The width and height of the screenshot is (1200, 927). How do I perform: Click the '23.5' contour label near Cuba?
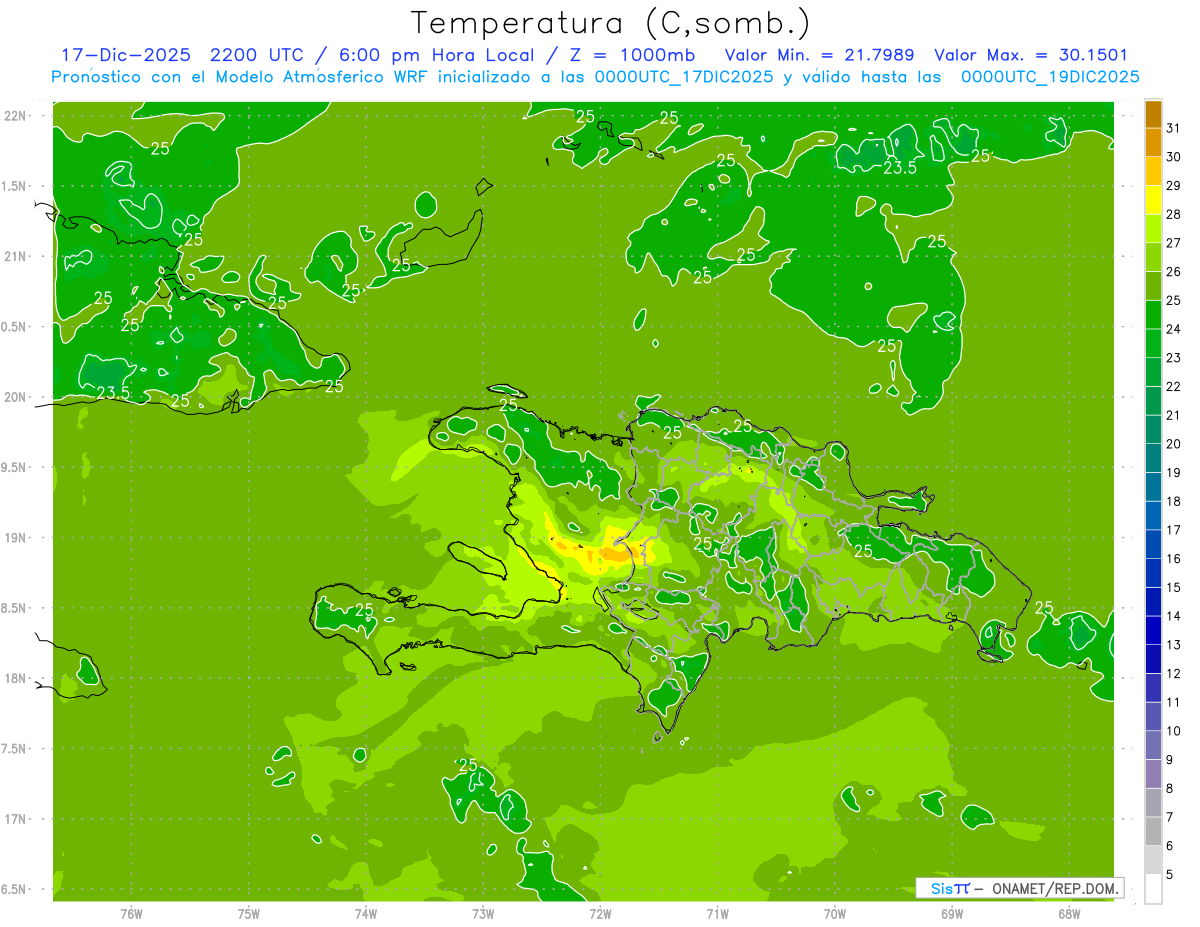113,393
